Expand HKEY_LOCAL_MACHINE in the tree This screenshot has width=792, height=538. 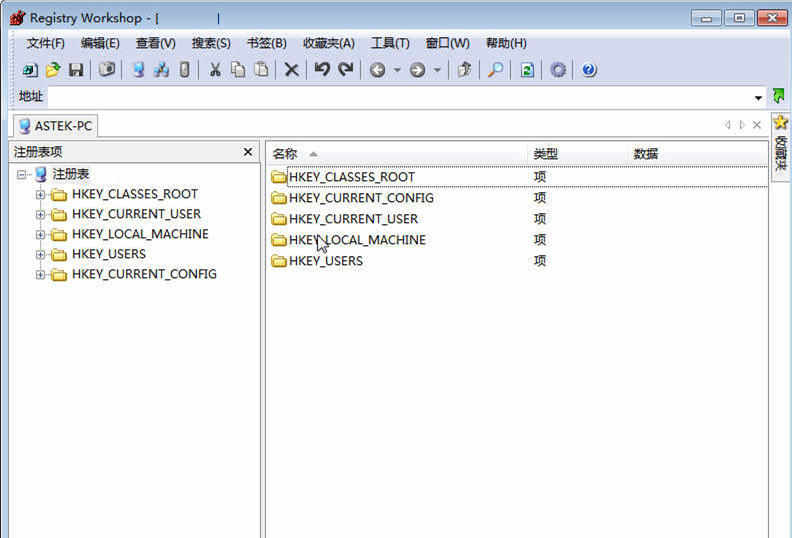click(40, 234)
